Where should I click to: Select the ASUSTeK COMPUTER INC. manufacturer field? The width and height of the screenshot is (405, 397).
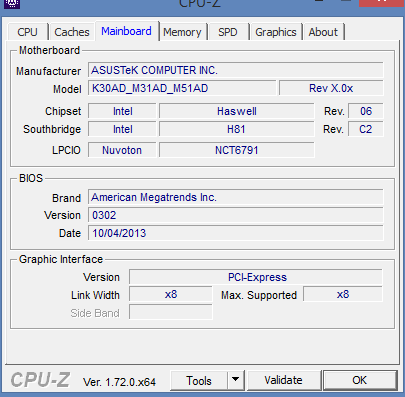236,70
